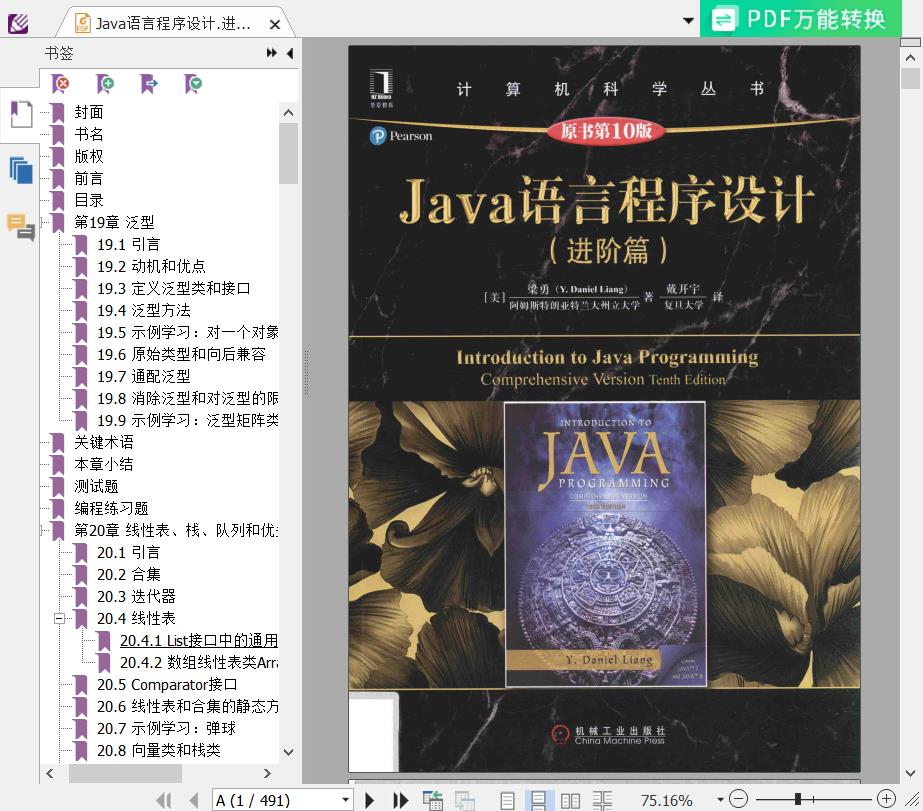Click the add bookmark icon
The image size is (923, 811).
(105, 84)
